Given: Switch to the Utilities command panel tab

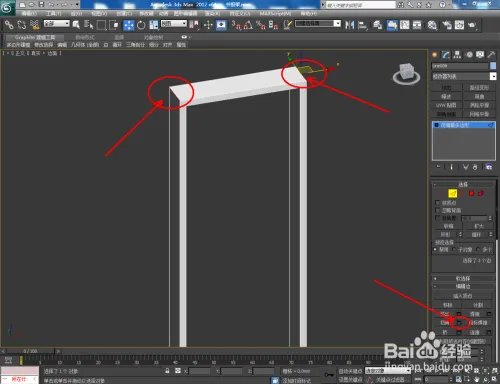Looking at the screenshot, I should tap(491, 55).
